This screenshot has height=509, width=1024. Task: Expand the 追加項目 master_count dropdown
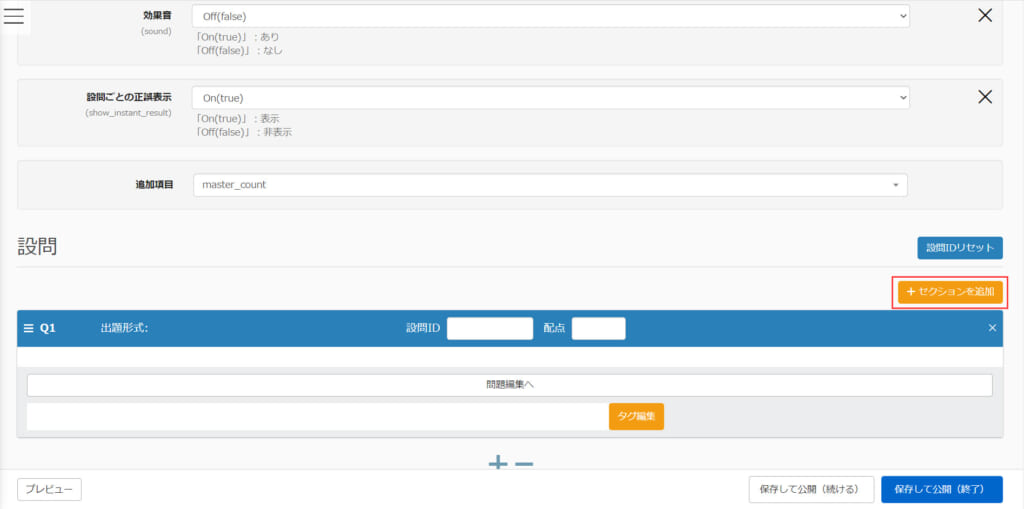[550, 185]
